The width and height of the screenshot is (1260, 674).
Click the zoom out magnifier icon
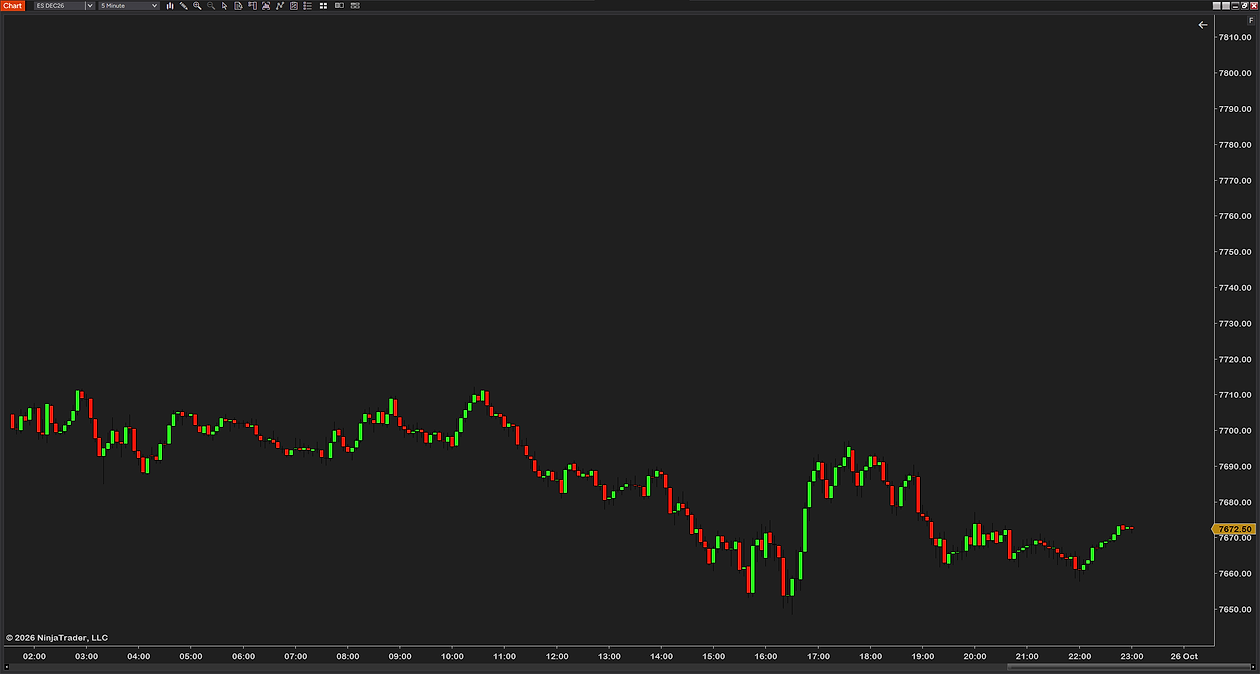click(211, 6)
